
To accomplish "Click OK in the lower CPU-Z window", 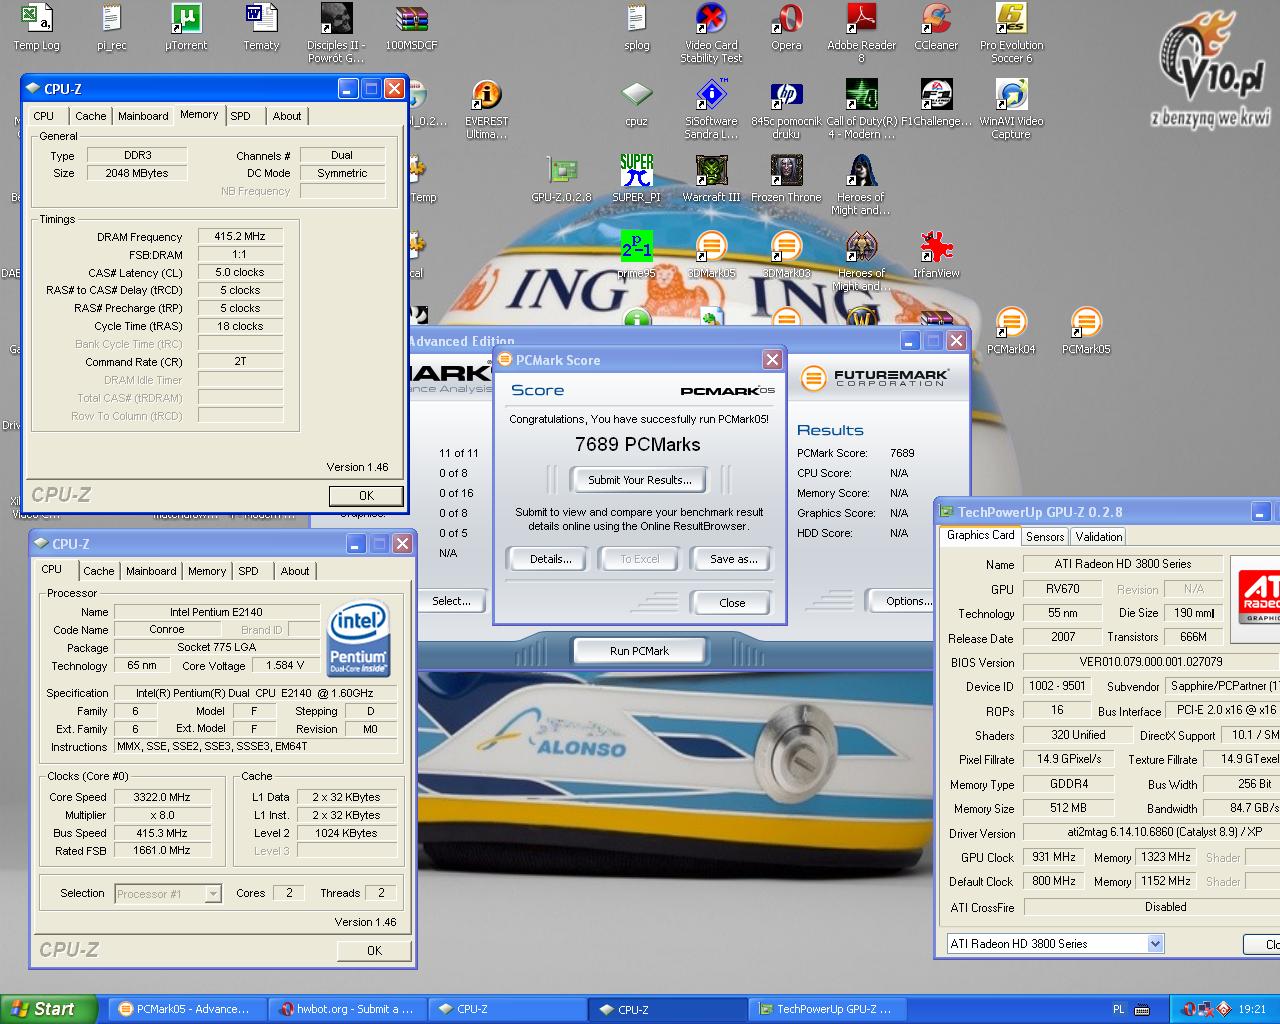I will (x=374, y=950).
